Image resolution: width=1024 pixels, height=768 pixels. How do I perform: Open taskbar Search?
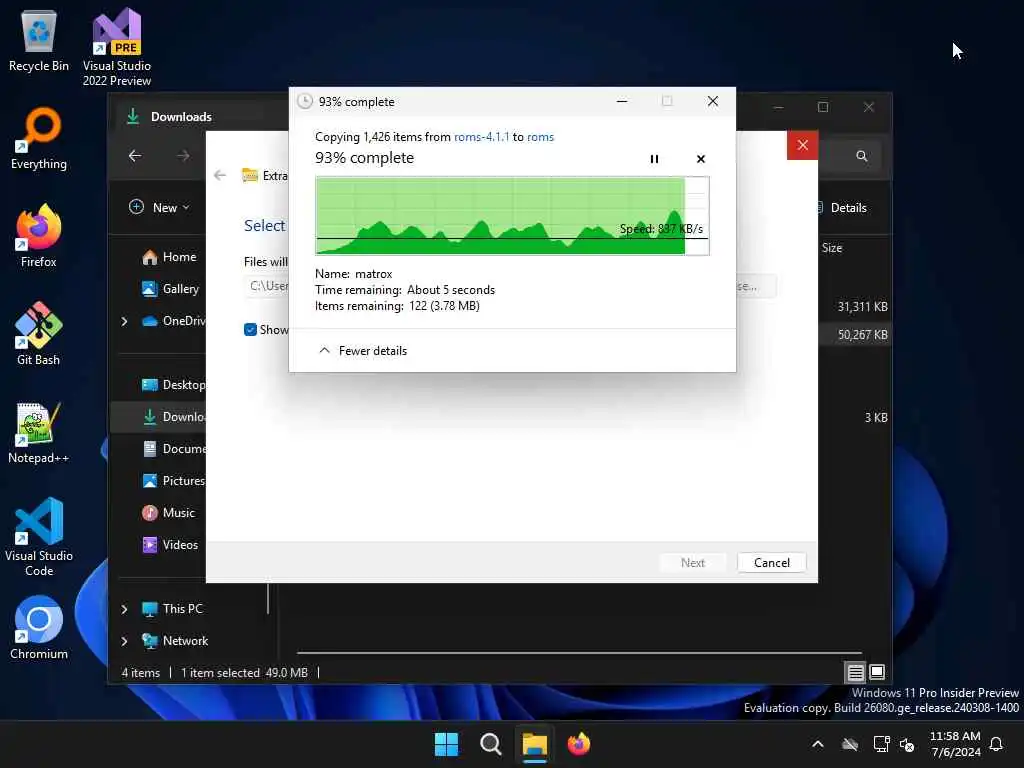pyautogui.click(x=490, y=744)
